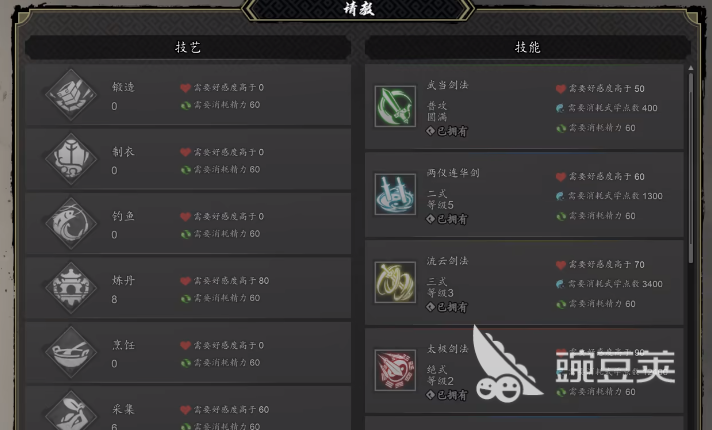The image size is (712, 430).
Task: Click the 武当剑法 green sword skill icon
Action: tap(395, 107)
